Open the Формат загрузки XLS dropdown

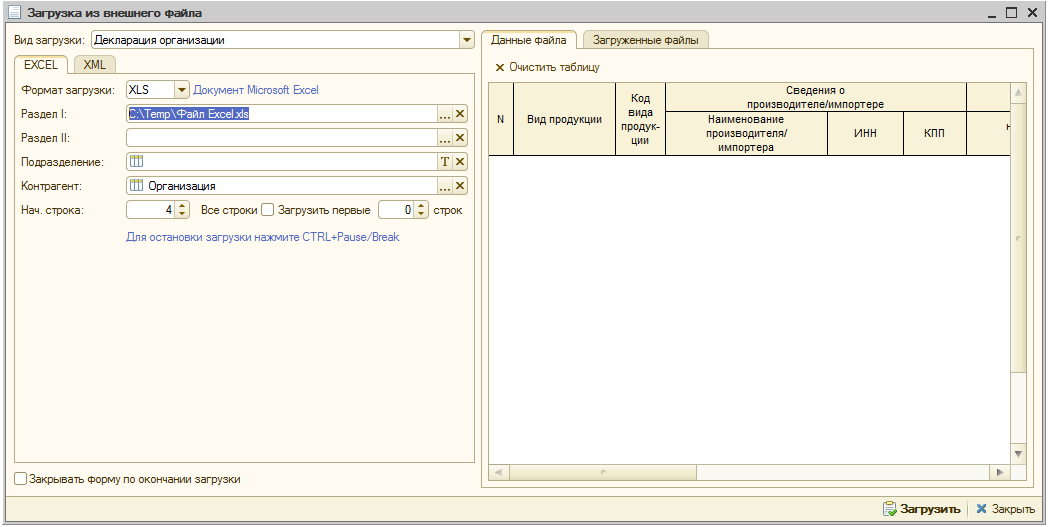[x=181, y=90]
